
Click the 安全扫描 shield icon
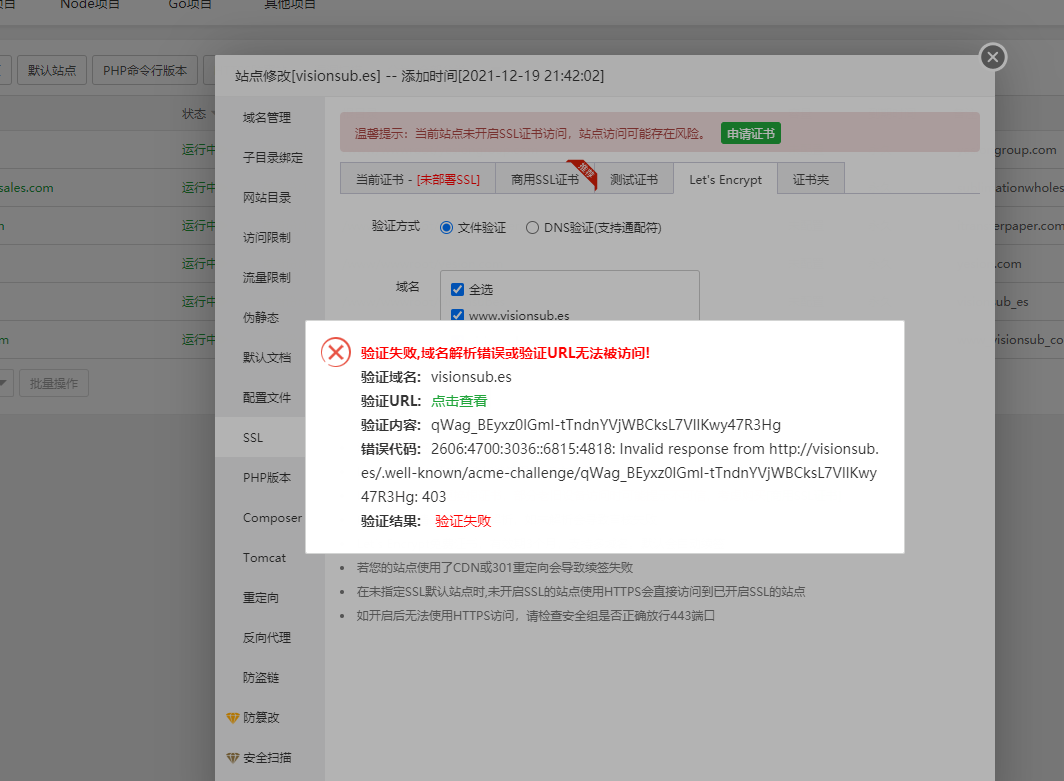coord(233,757)
